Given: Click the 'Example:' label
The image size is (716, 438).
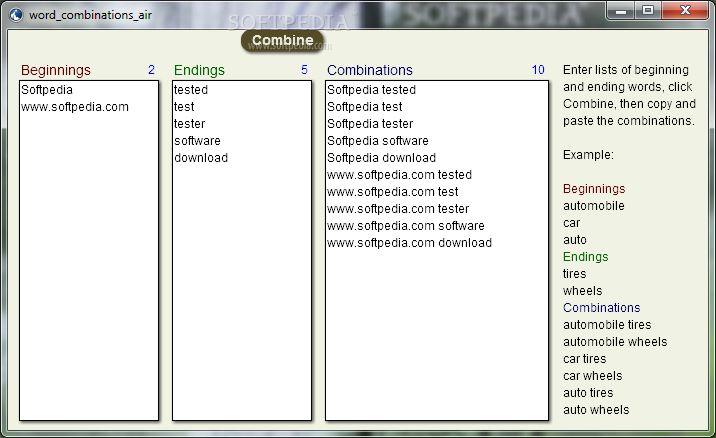Looking at the screenshot, I should coord(588,155).
